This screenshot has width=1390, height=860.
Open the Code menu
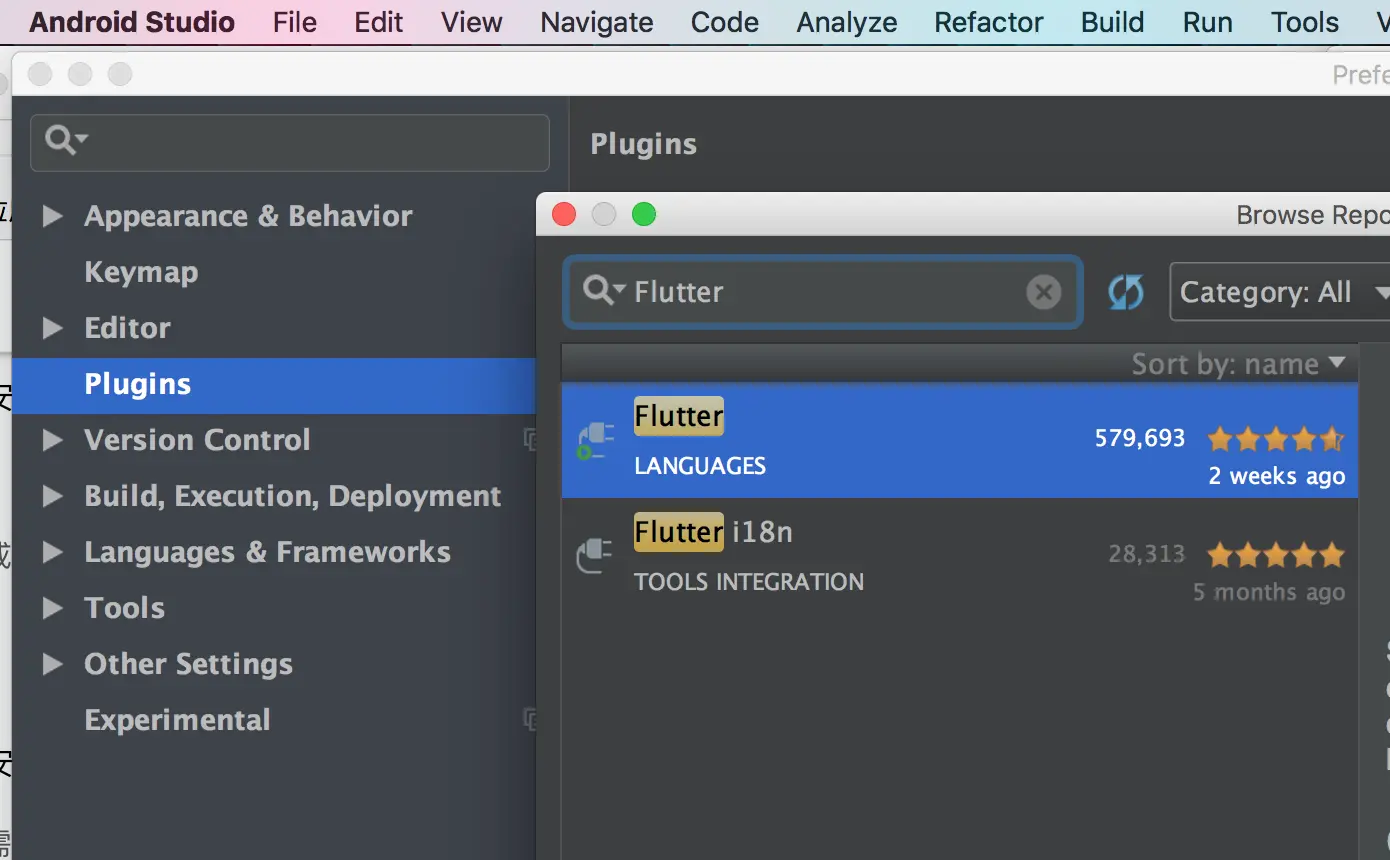point(725,22)
